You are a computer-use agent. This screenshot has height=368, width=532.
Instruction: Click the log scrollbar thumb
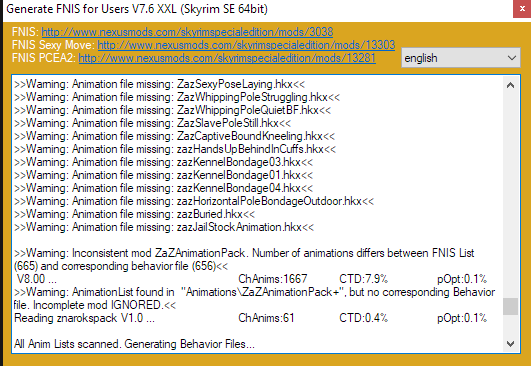click(x=510, y=307)
